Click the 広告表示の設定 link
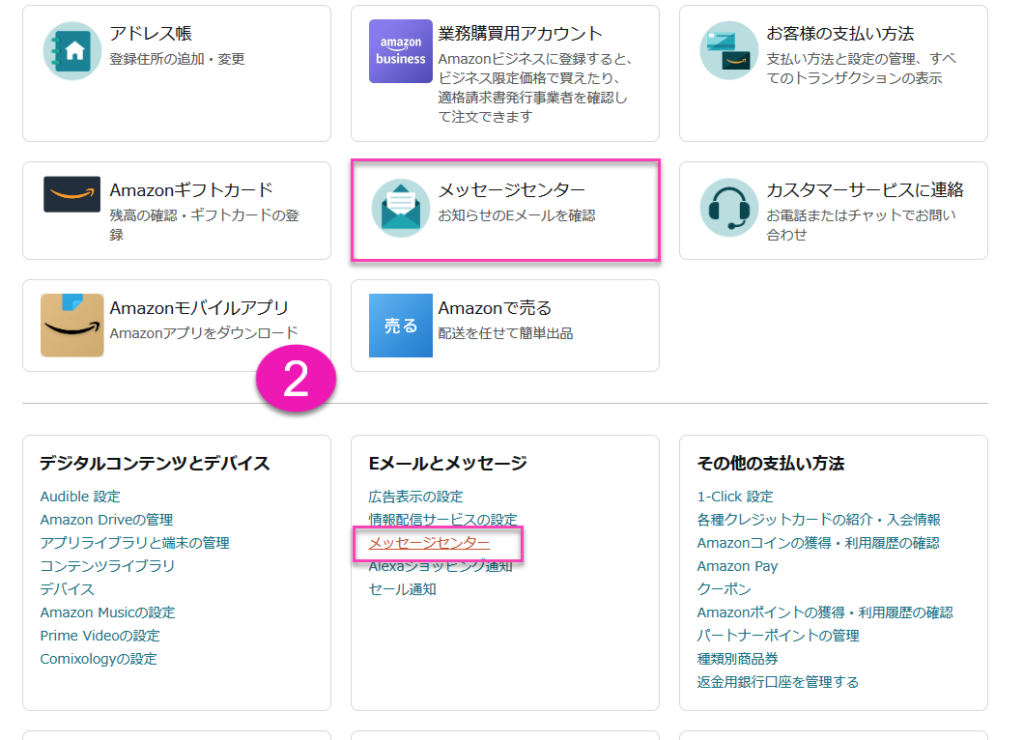 416,497
